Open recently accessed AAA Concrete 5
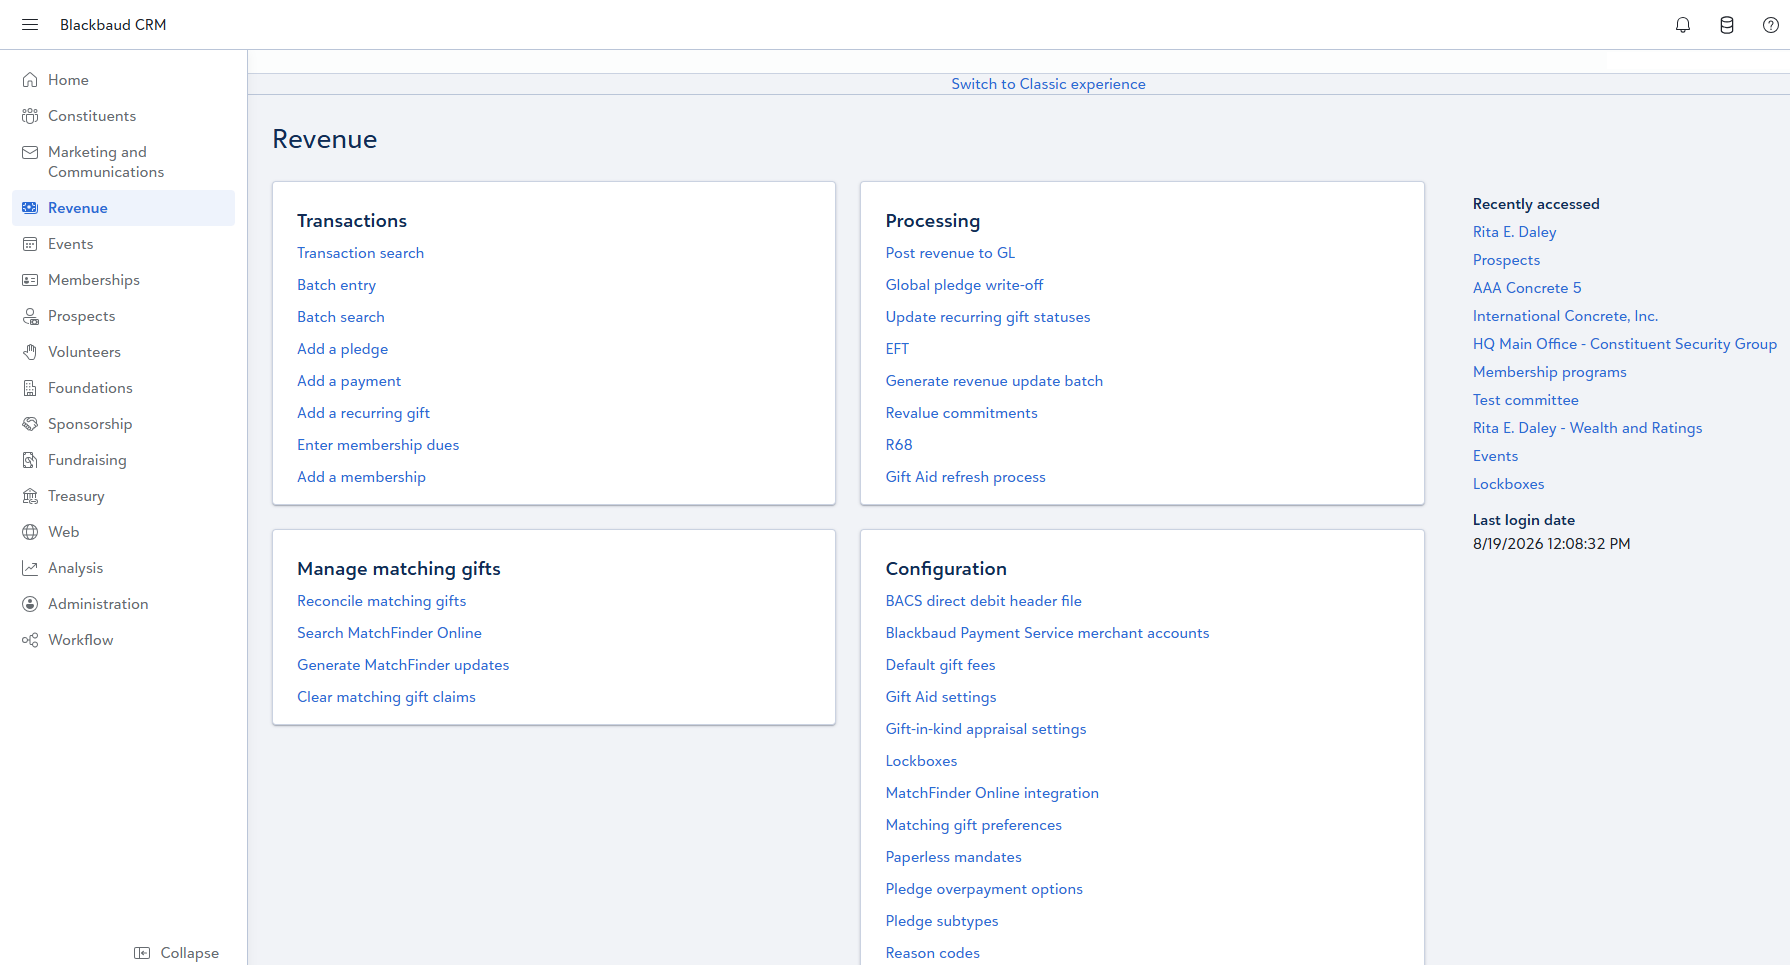 1527,288
